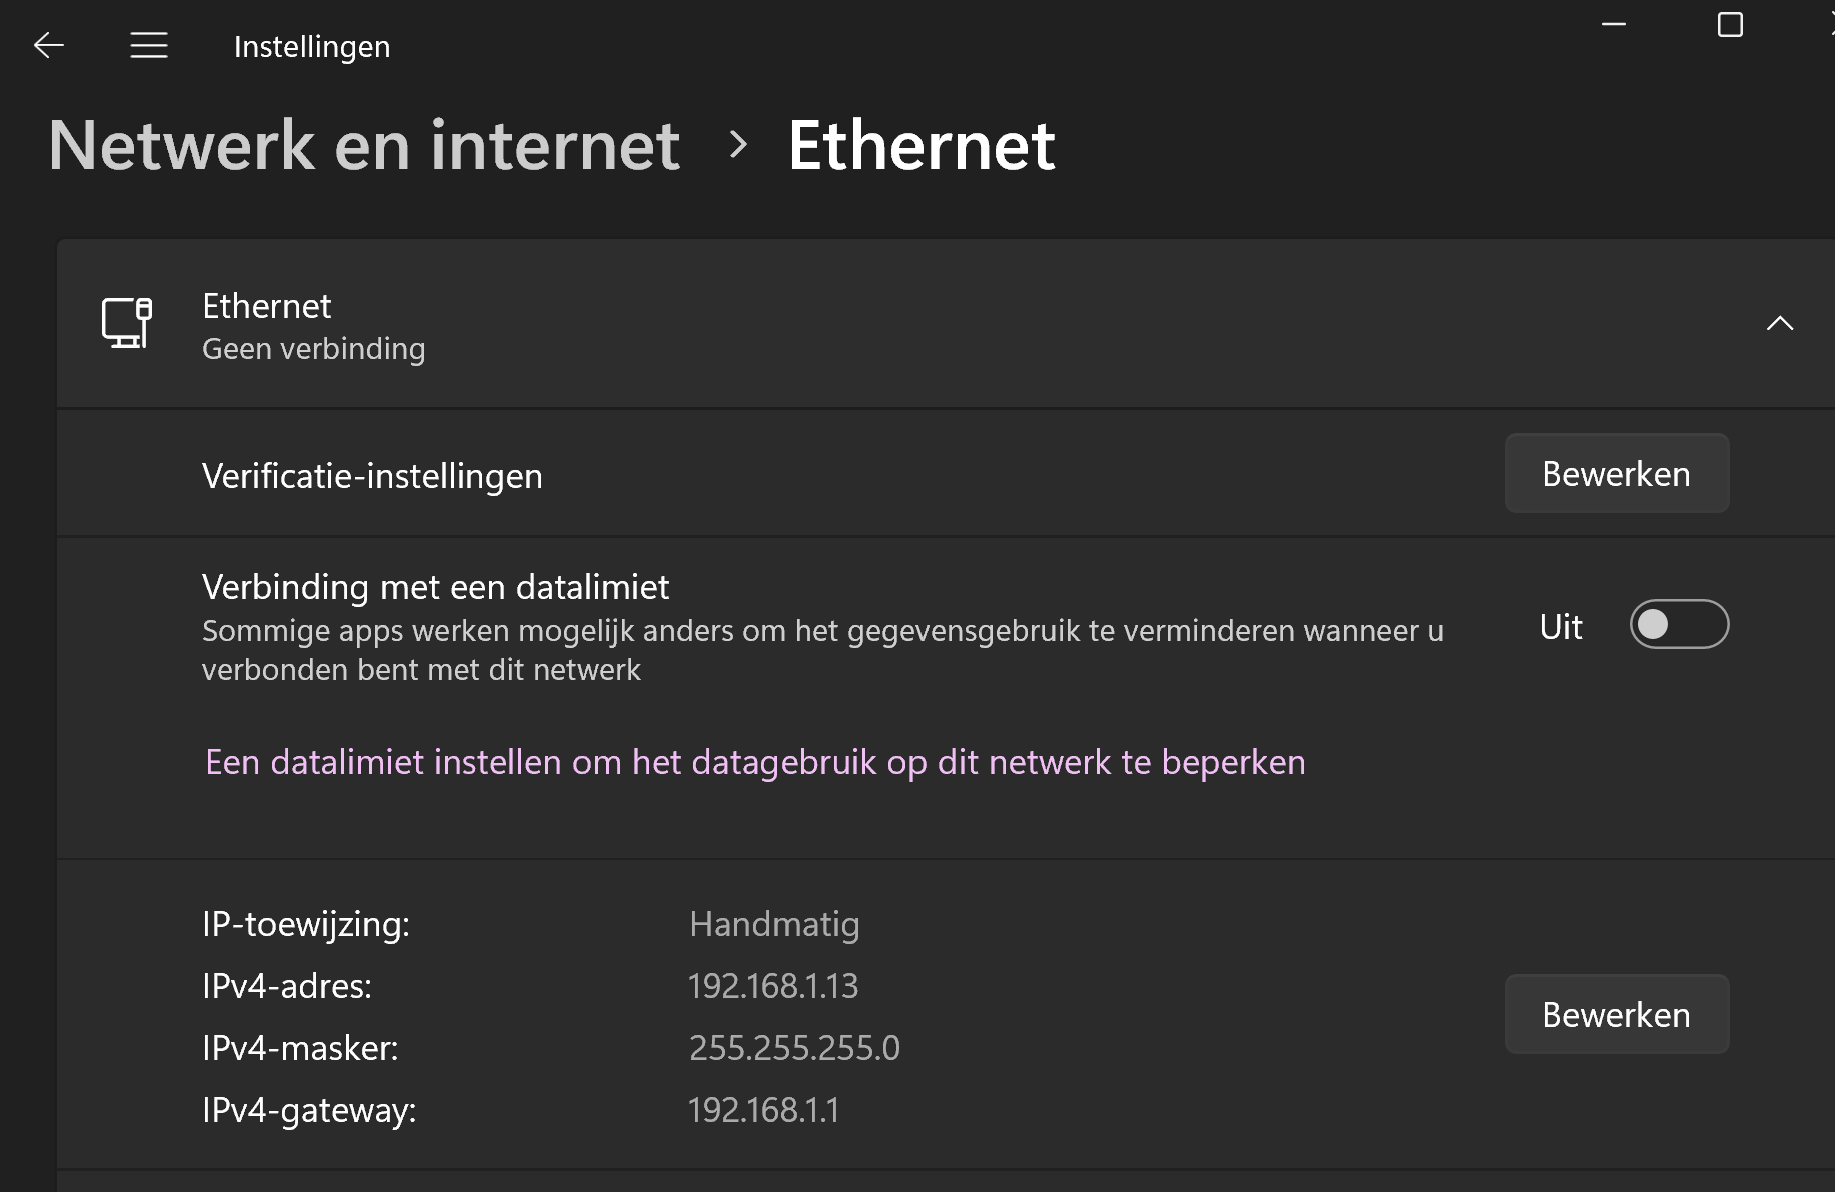Click the 'Instellingen' window title
1835x1192 pixels.
tap(312, 46)
